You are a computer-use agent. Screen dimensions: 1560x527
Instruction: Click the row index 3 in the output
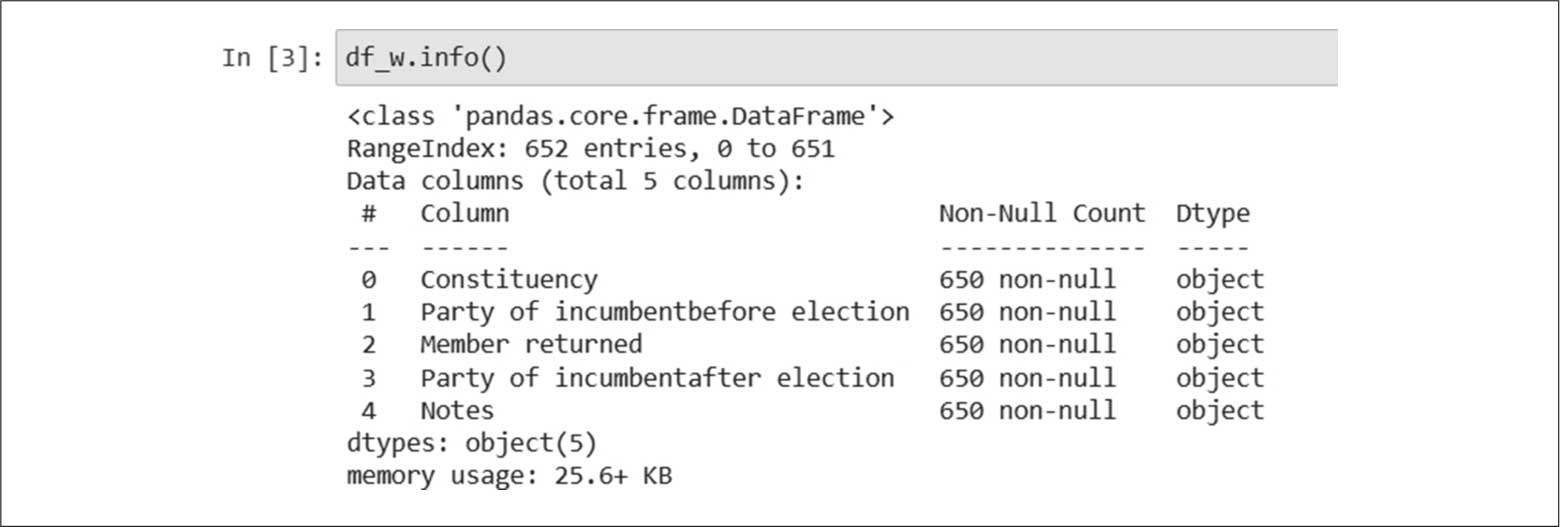(x=368, y=378)
